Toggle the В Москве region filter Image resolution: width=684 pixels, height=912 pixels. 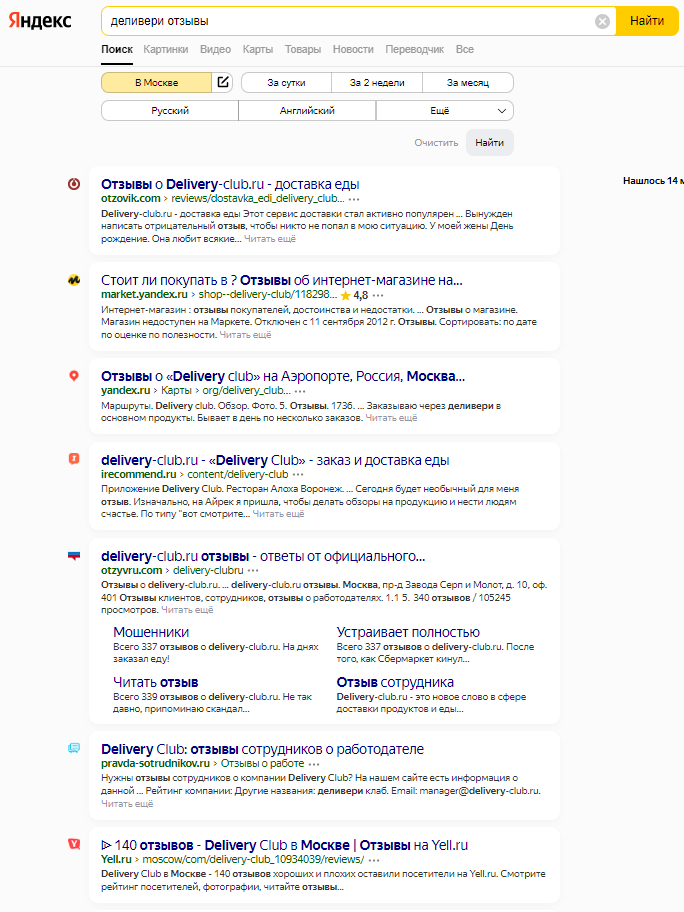point(156,83)
